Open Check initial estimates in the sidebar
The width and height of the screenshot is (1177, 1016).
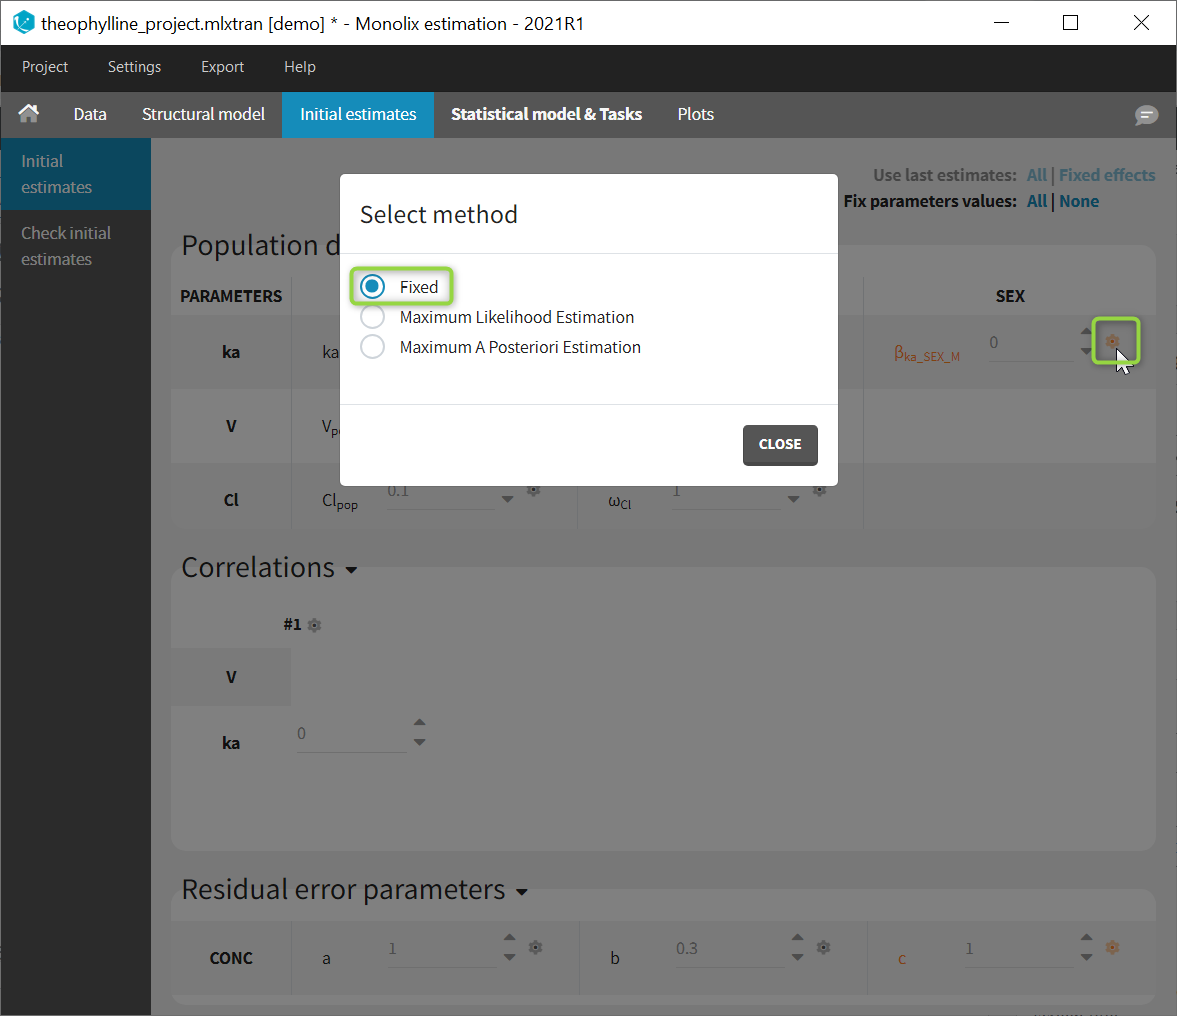[x=66, y=246]
